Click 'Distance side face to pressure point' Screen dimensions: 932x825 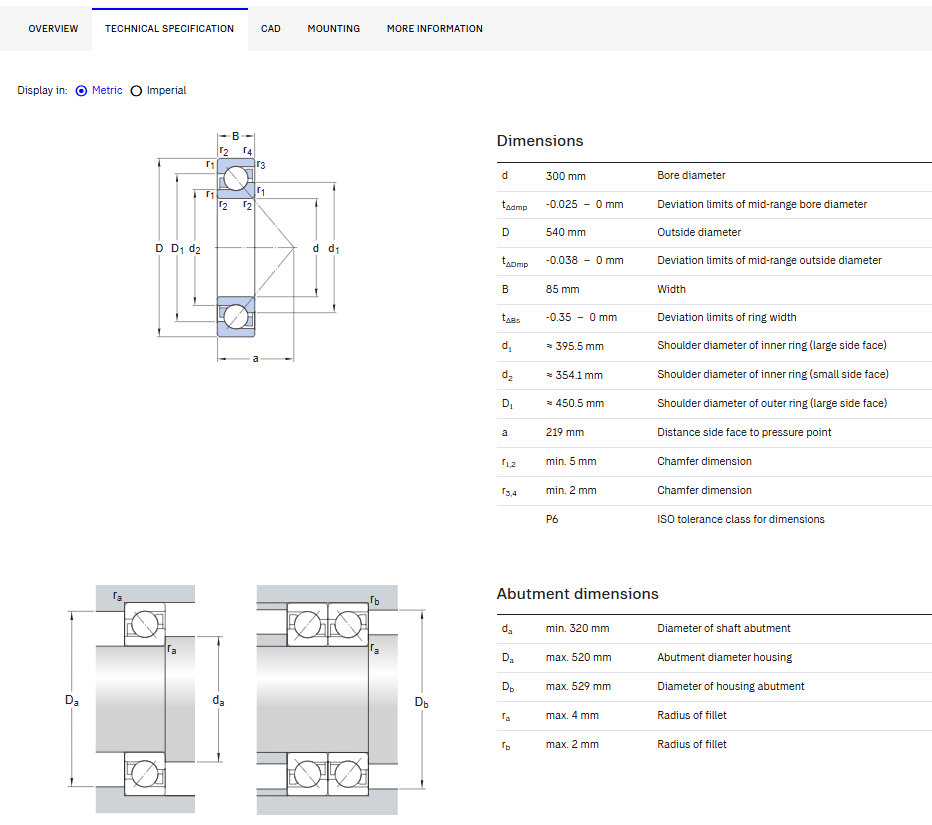coord(744,432)
